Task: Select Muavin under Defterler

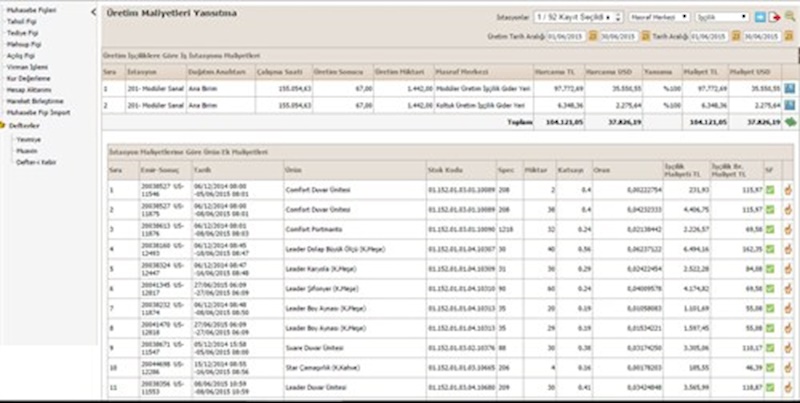Action: point(27,151)
